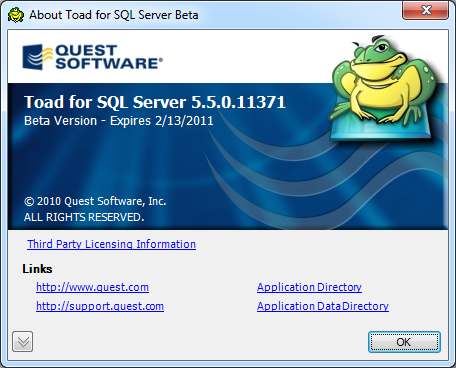This screenshot has height=368, width=456.
Task: Click the 'About Toad for SQL Server Beta' title
Action: coord(114,15)
